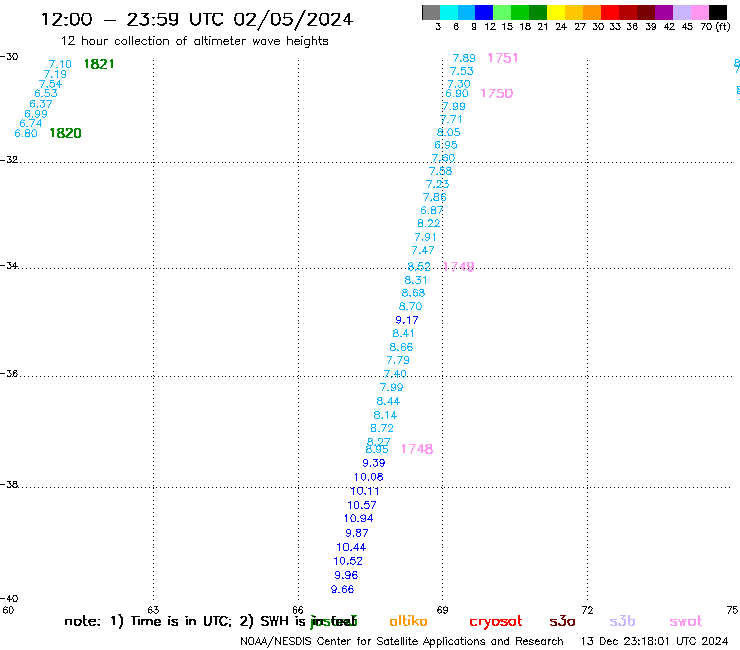Select the lavender swatch in the color scale
Image resolution: width=740 pixels, height=650 pixels.
point(682,12)
